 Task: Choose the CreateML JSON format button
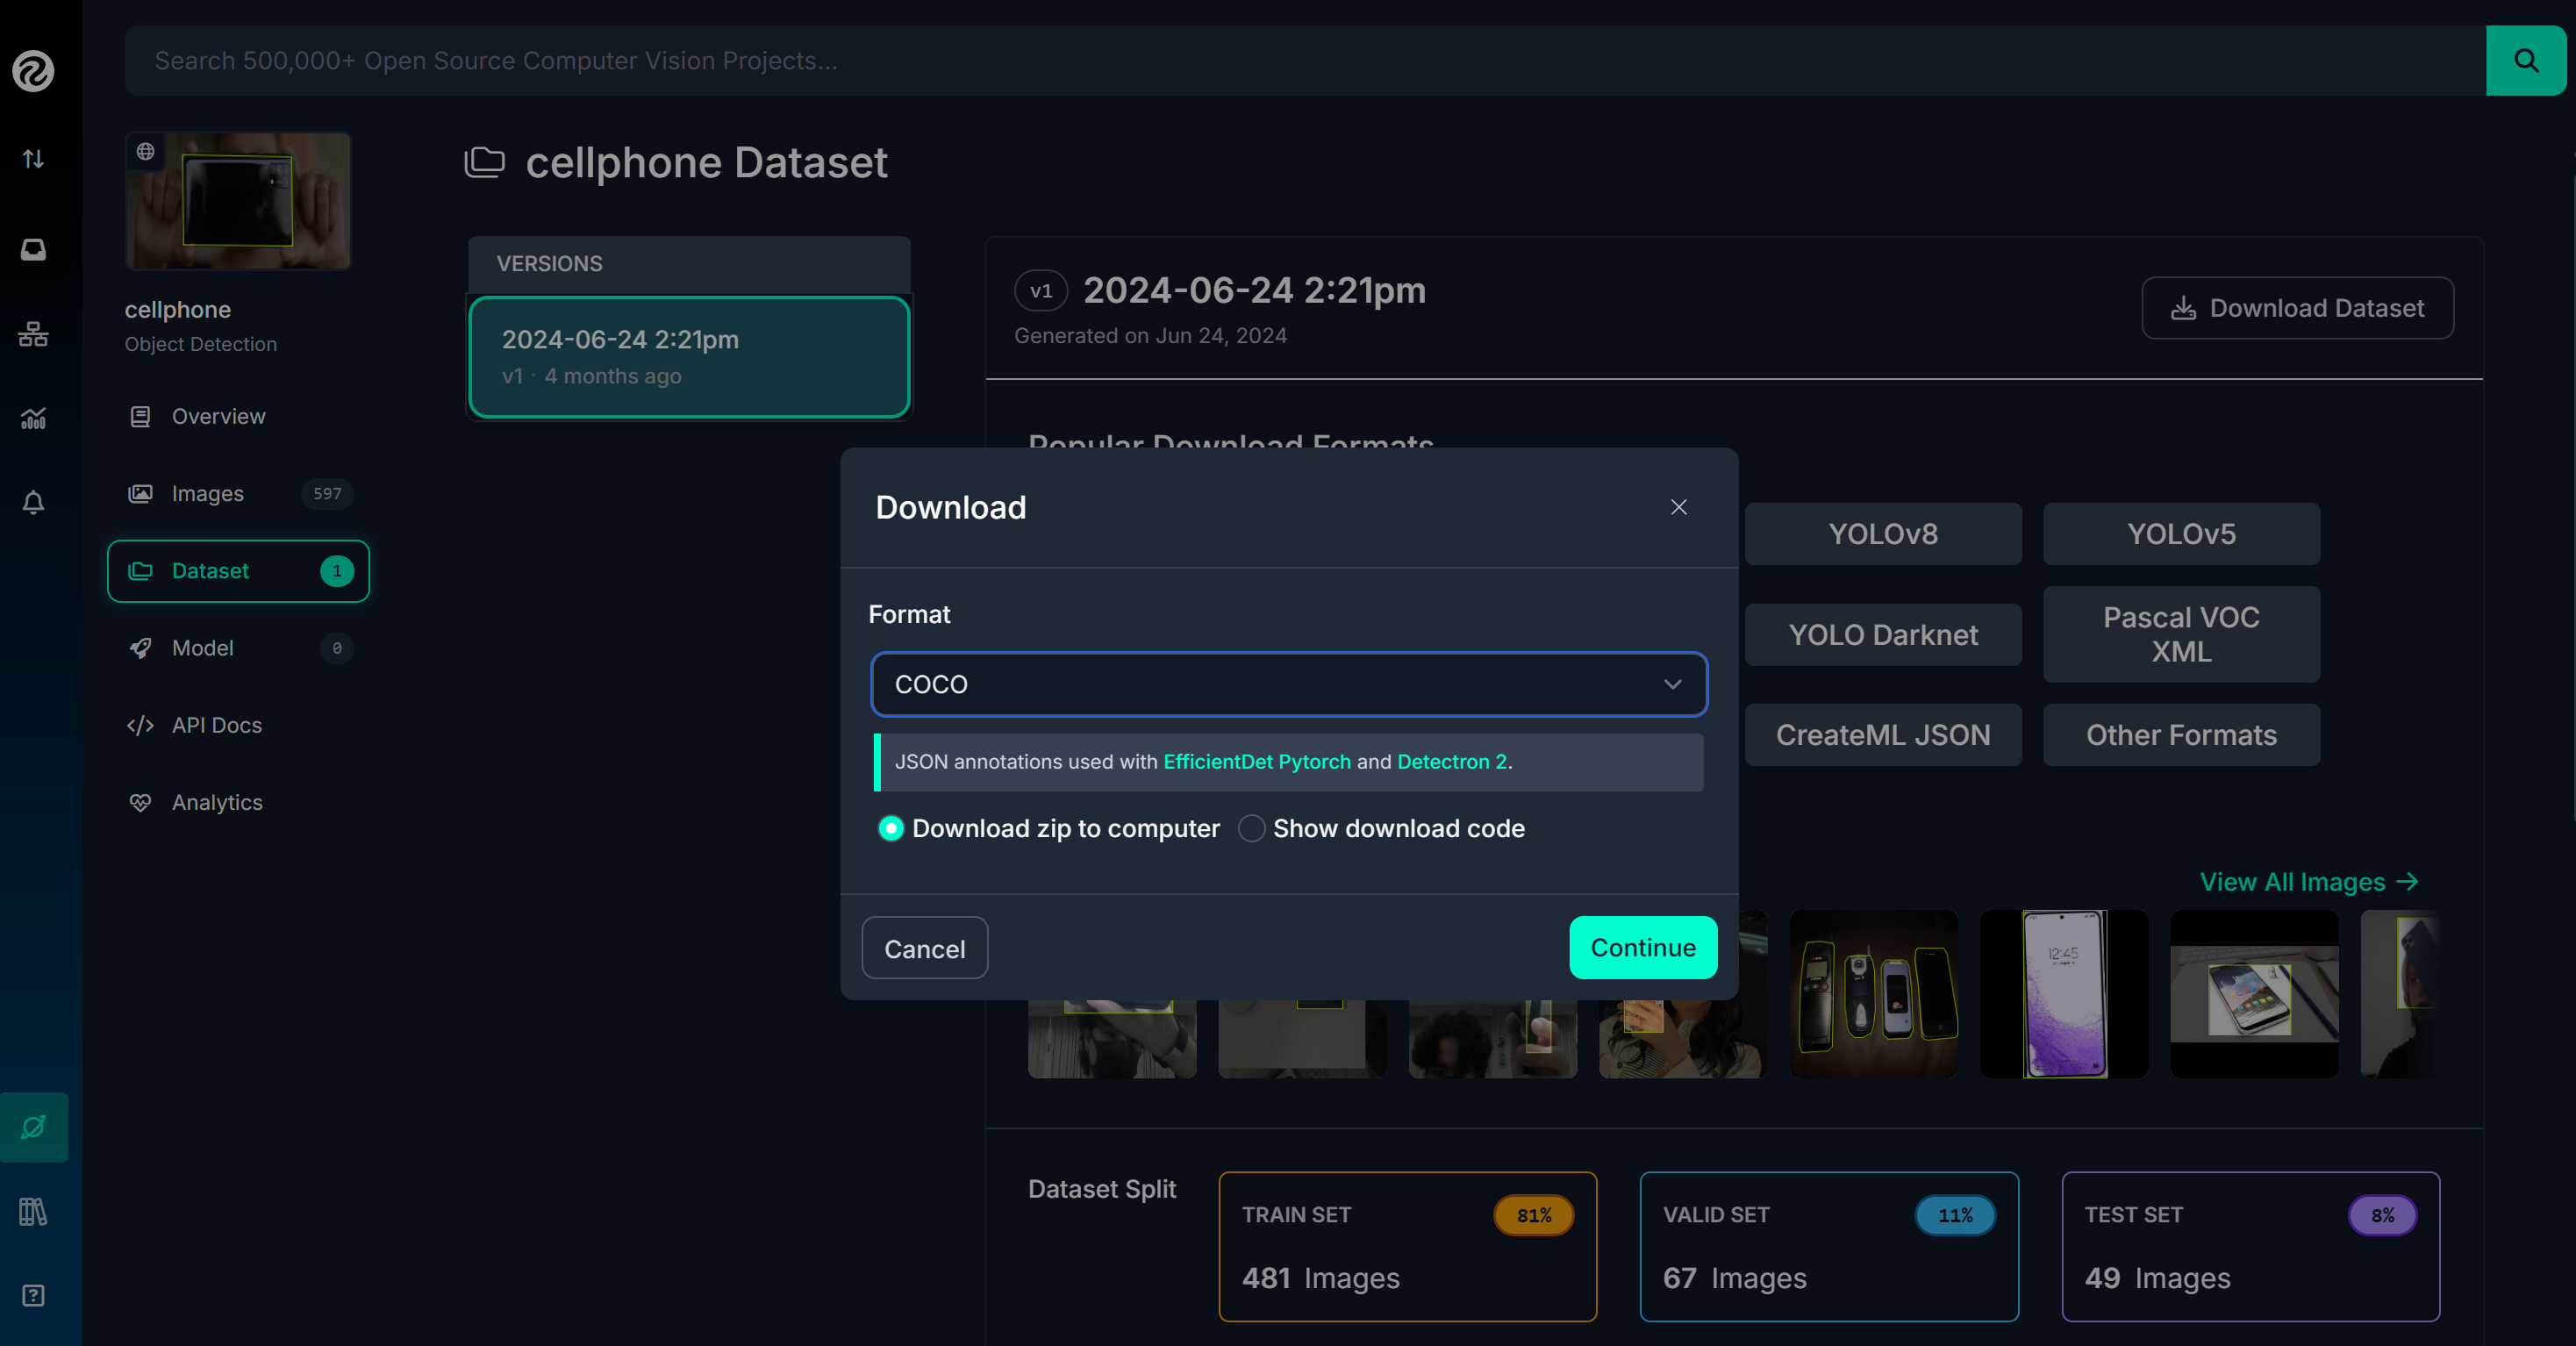1883,735
